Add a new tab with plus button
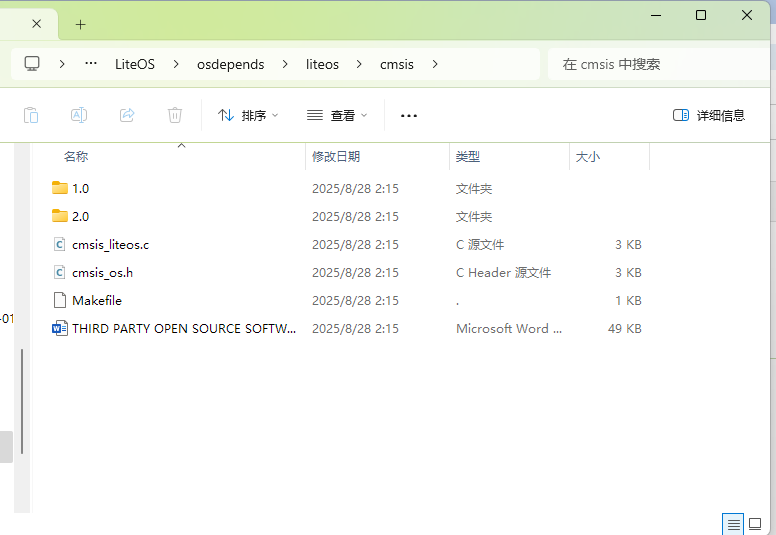Screen dimensions: 776x535 pyautogui.click(x=80, y=24)
